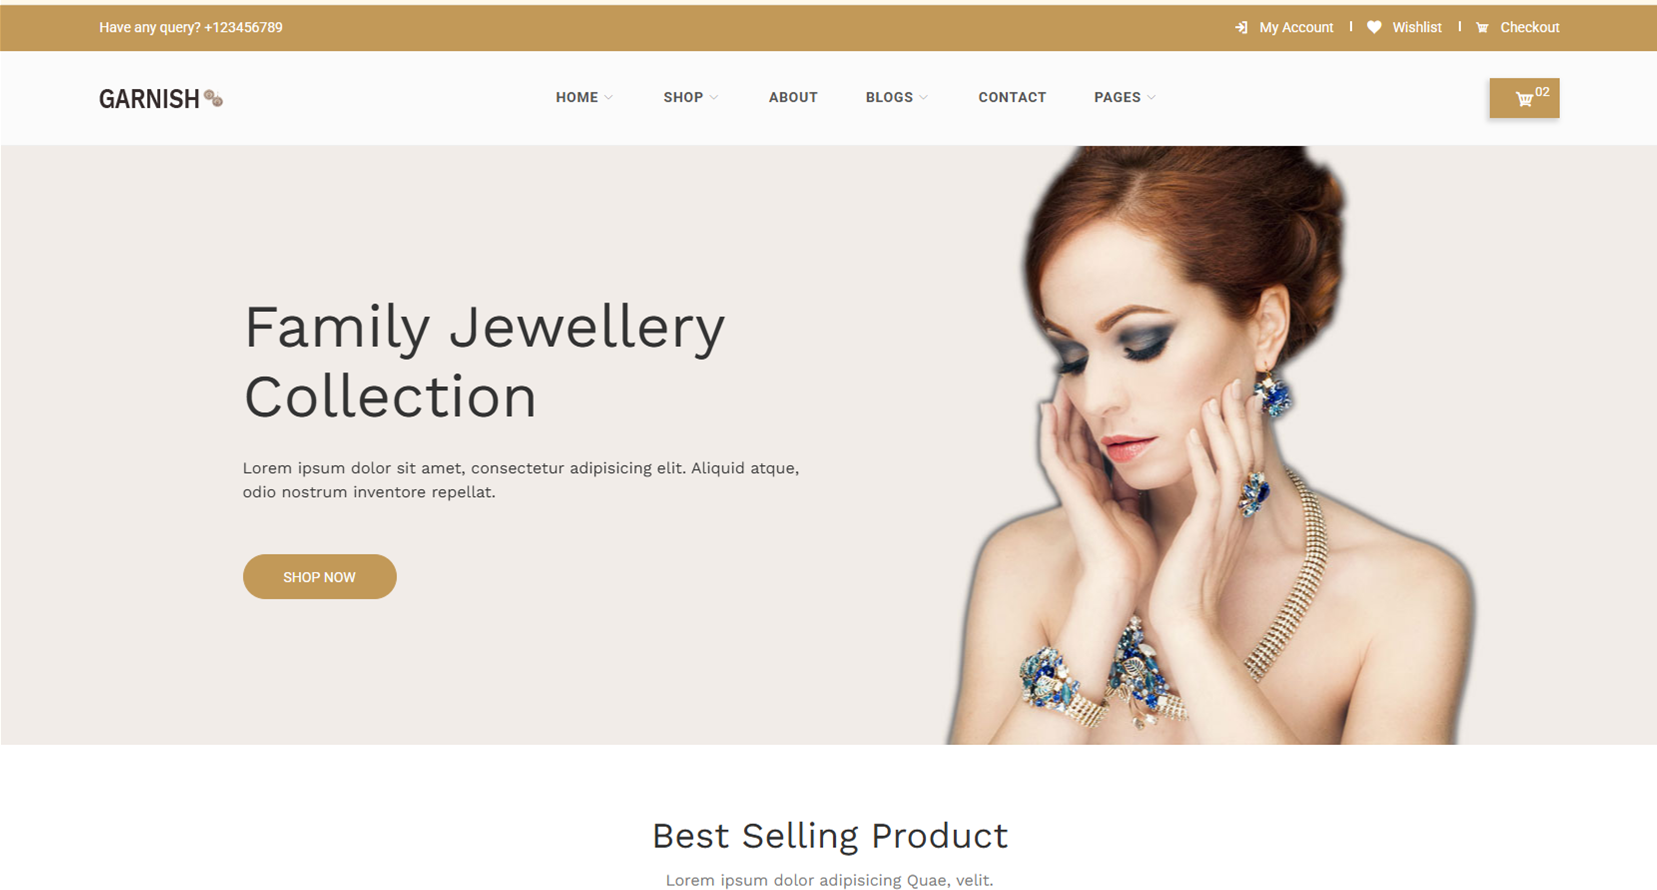Image resolution: width=1657 pixels, height=890 pixels.
Task: Click the Best Selling Product heading
Action: point(830,836)
